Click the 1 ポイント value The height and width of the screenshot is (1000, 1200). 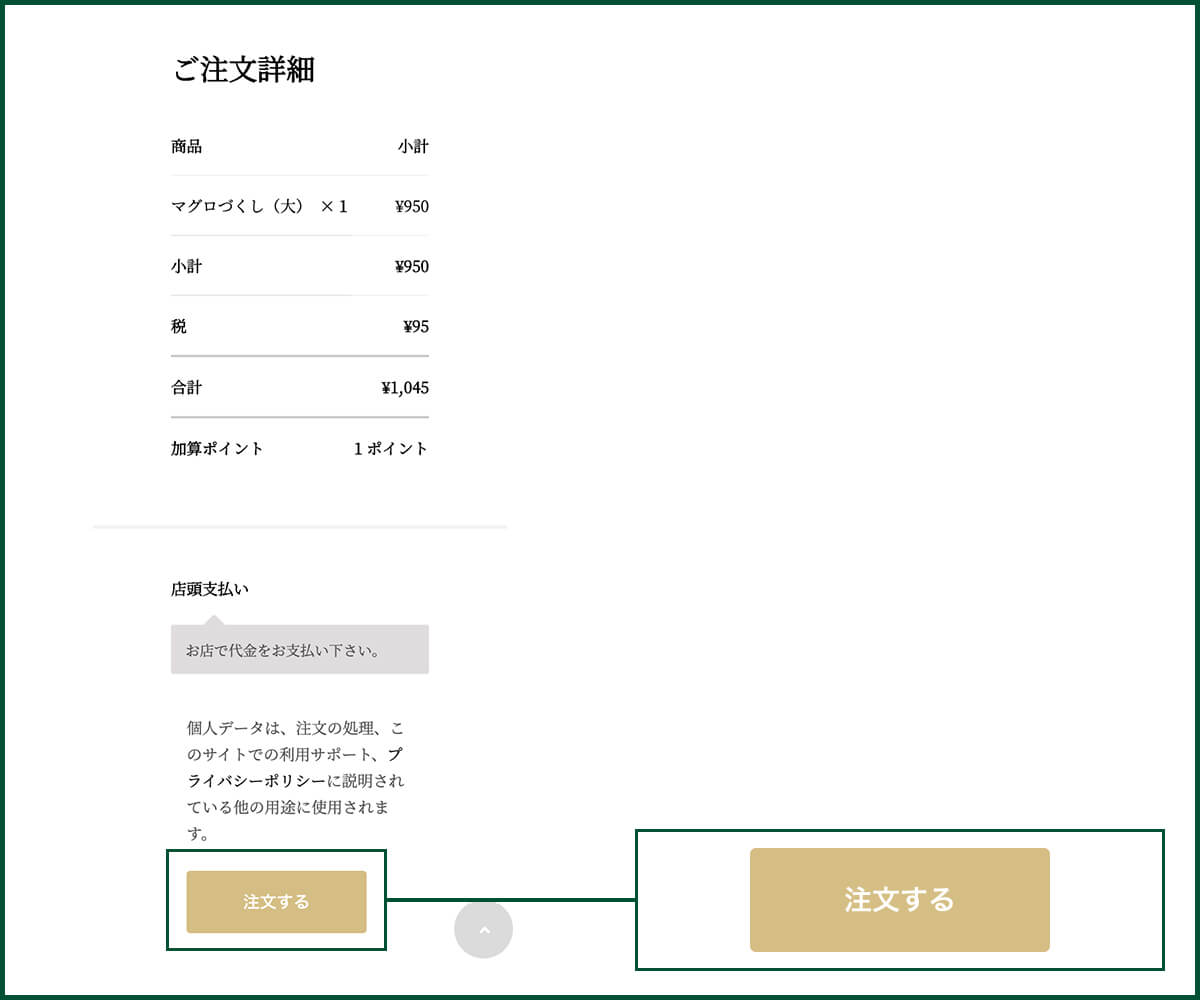pyautogui.click(x=391, y=448)
